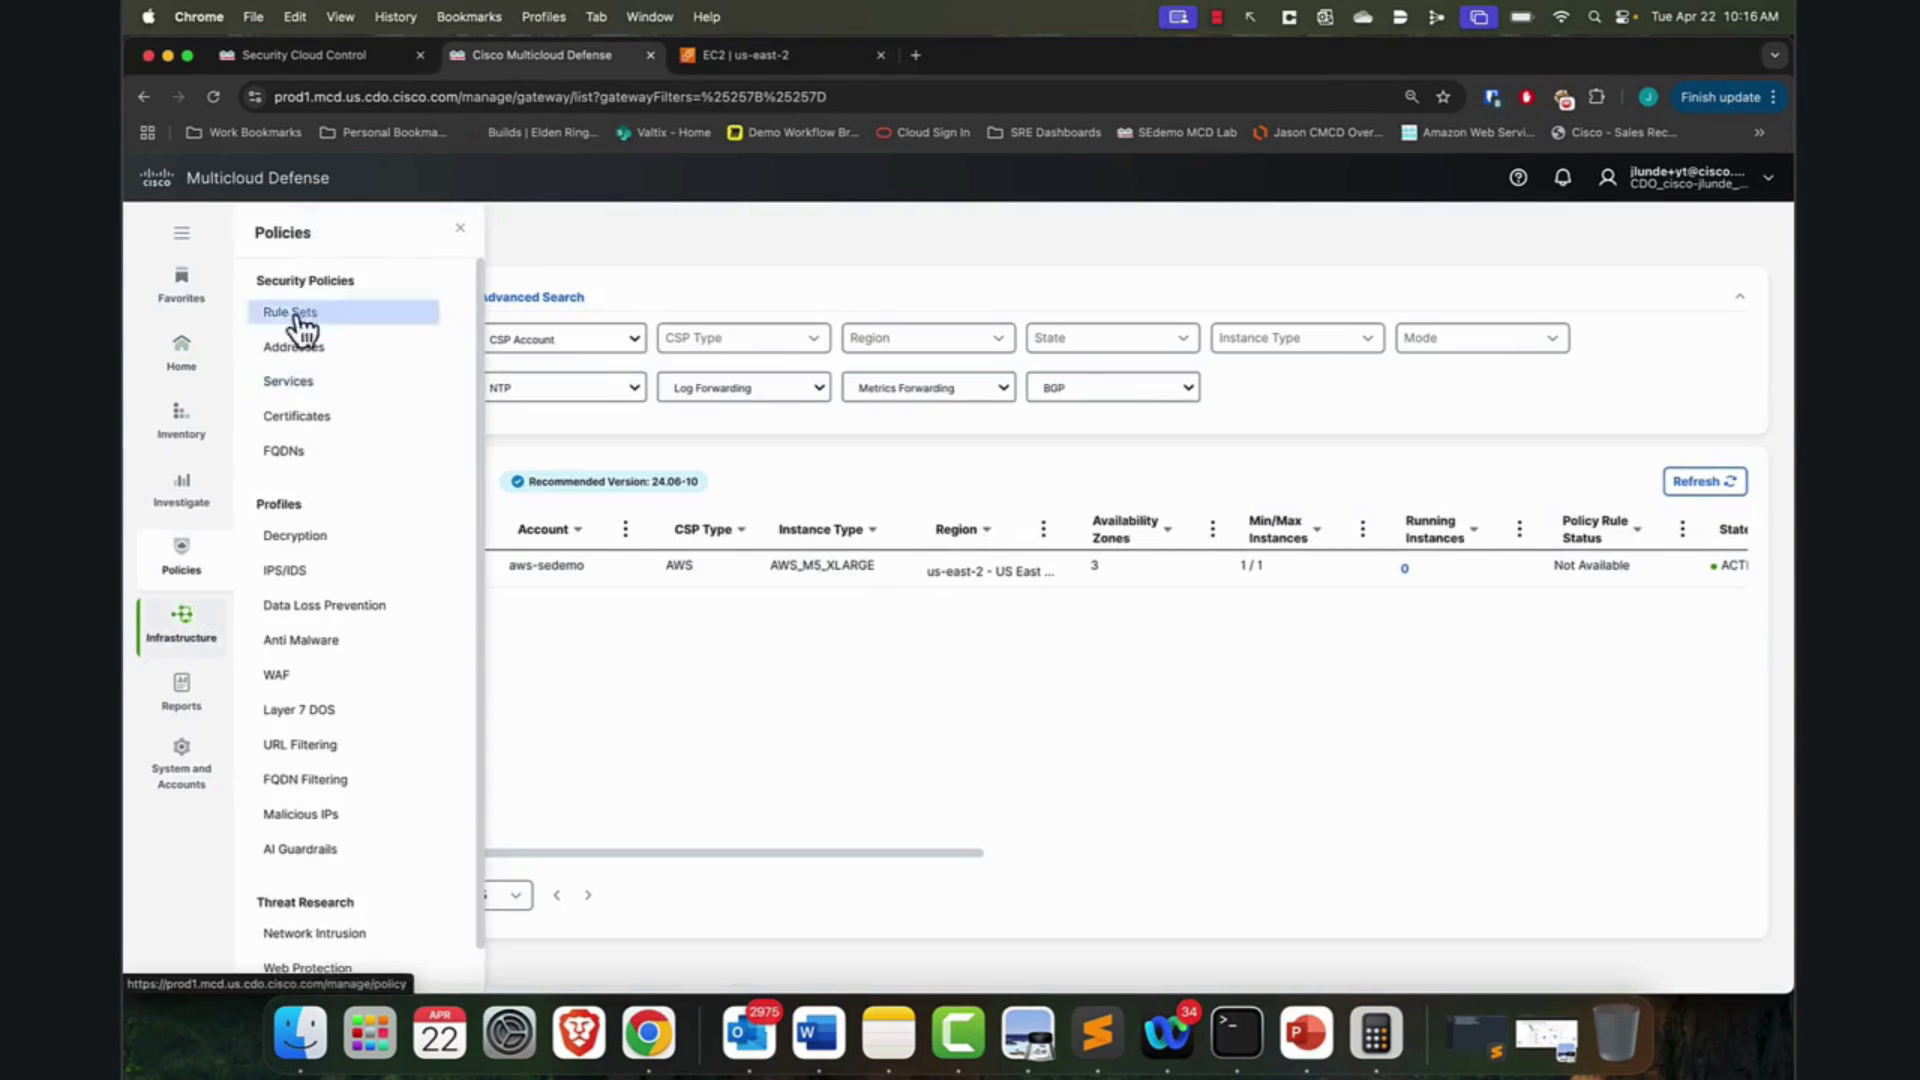
Task: Open URL Filtering profile
Action: point(300,745)
